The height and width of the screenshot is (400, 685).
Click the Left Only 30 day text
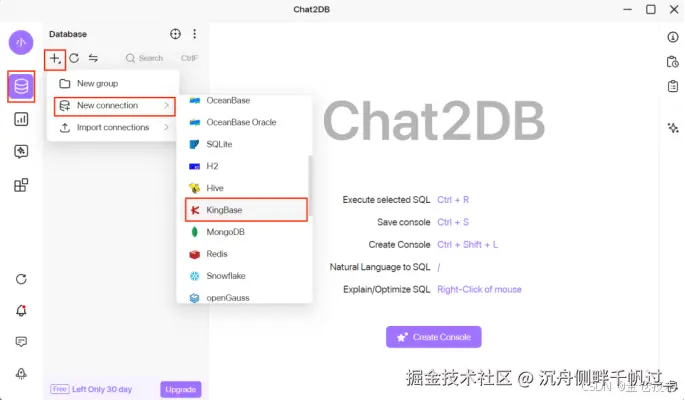coord(102,389)
